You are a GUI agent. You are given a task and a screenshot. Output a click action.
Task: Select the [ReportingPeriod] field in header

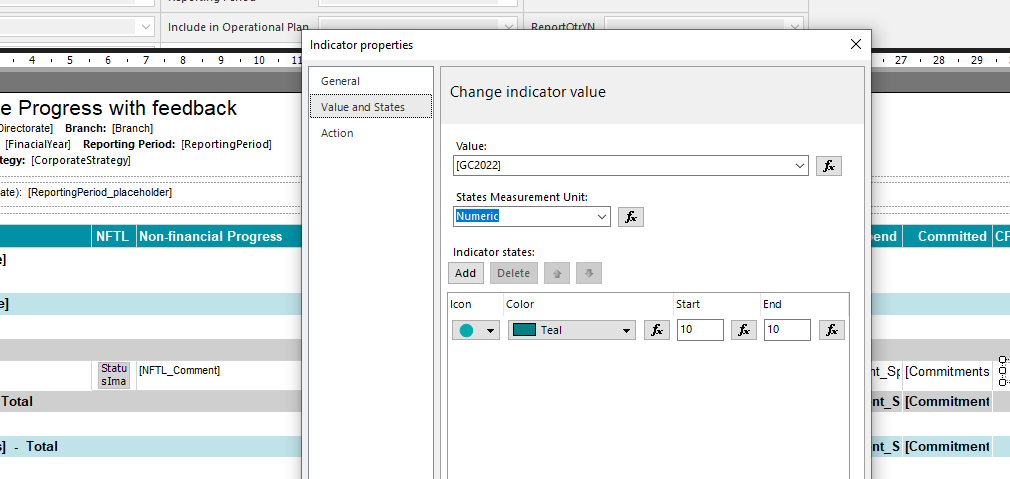[x=226, y=144]
